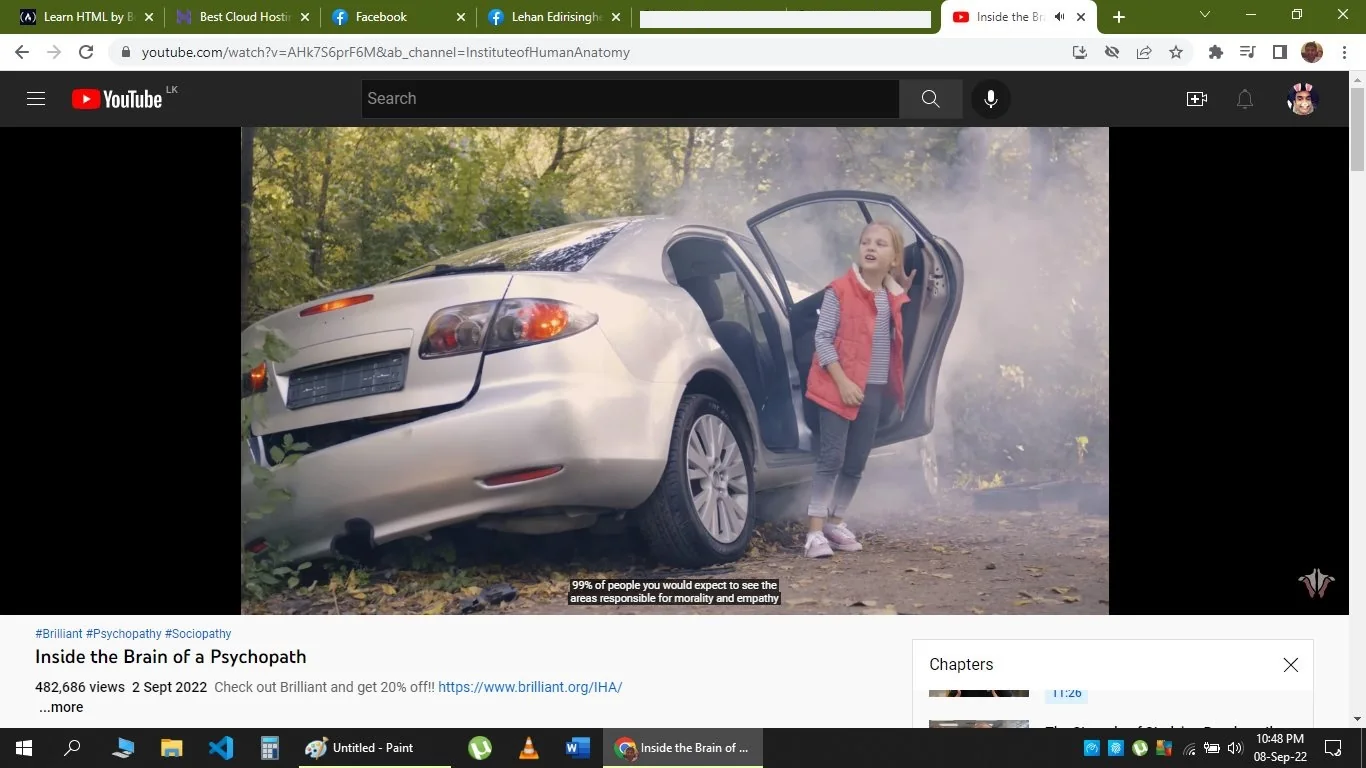Click the video player to pause

[x=675, y=370]
